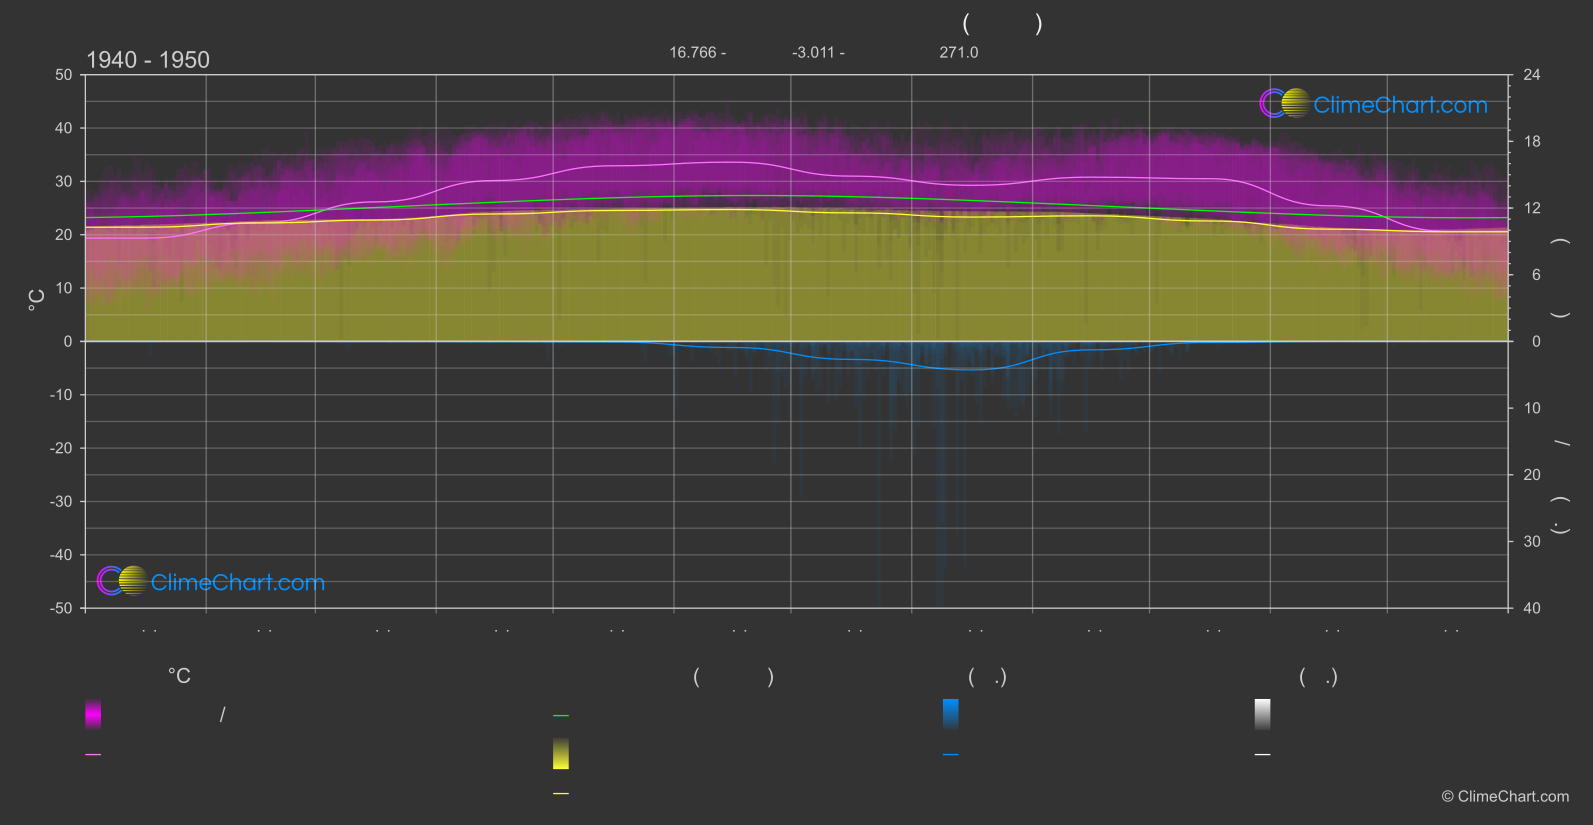Toggle the yellow gradient legend swatch
The width and height of the screenshot is (1593, 825).
tap(561, 754)
